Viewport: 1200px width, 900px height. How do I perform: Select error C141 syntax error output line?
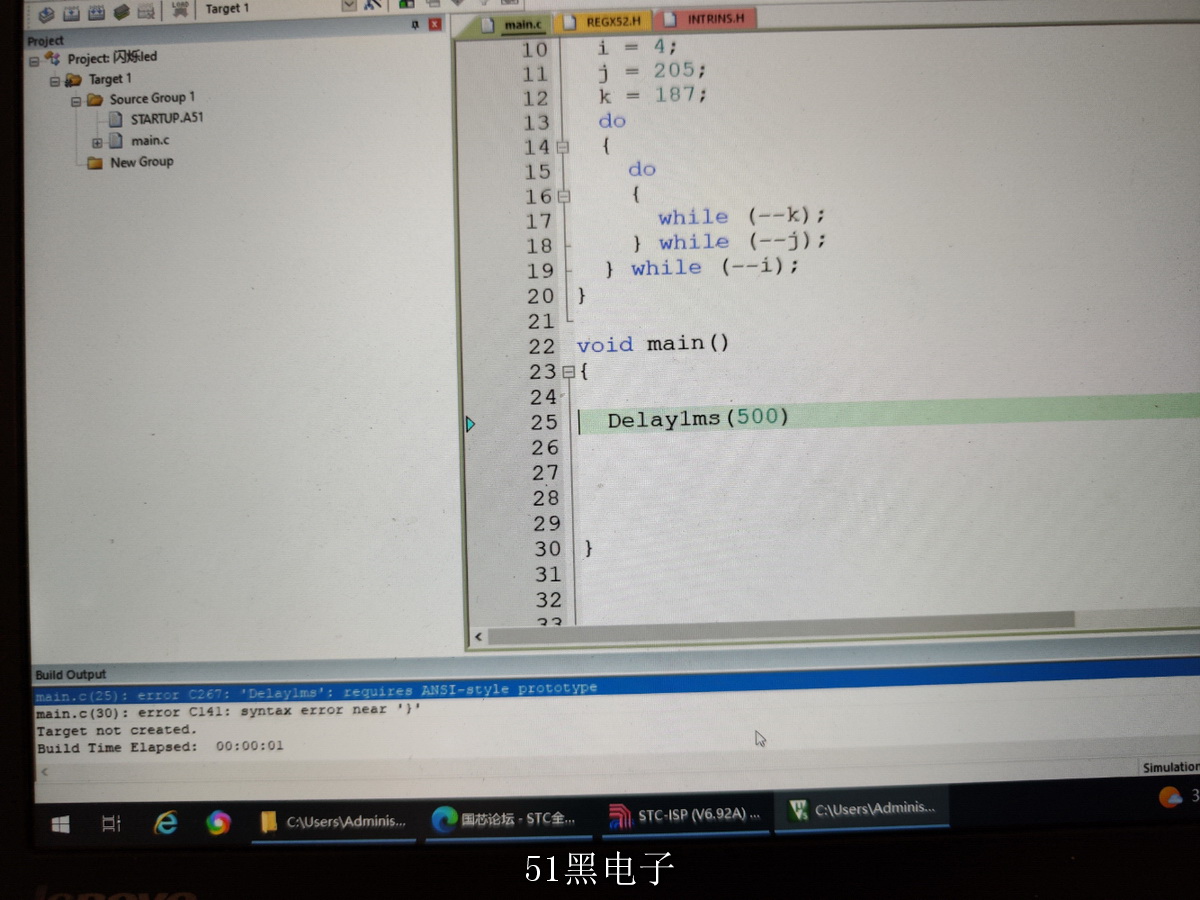pos(229,711)
